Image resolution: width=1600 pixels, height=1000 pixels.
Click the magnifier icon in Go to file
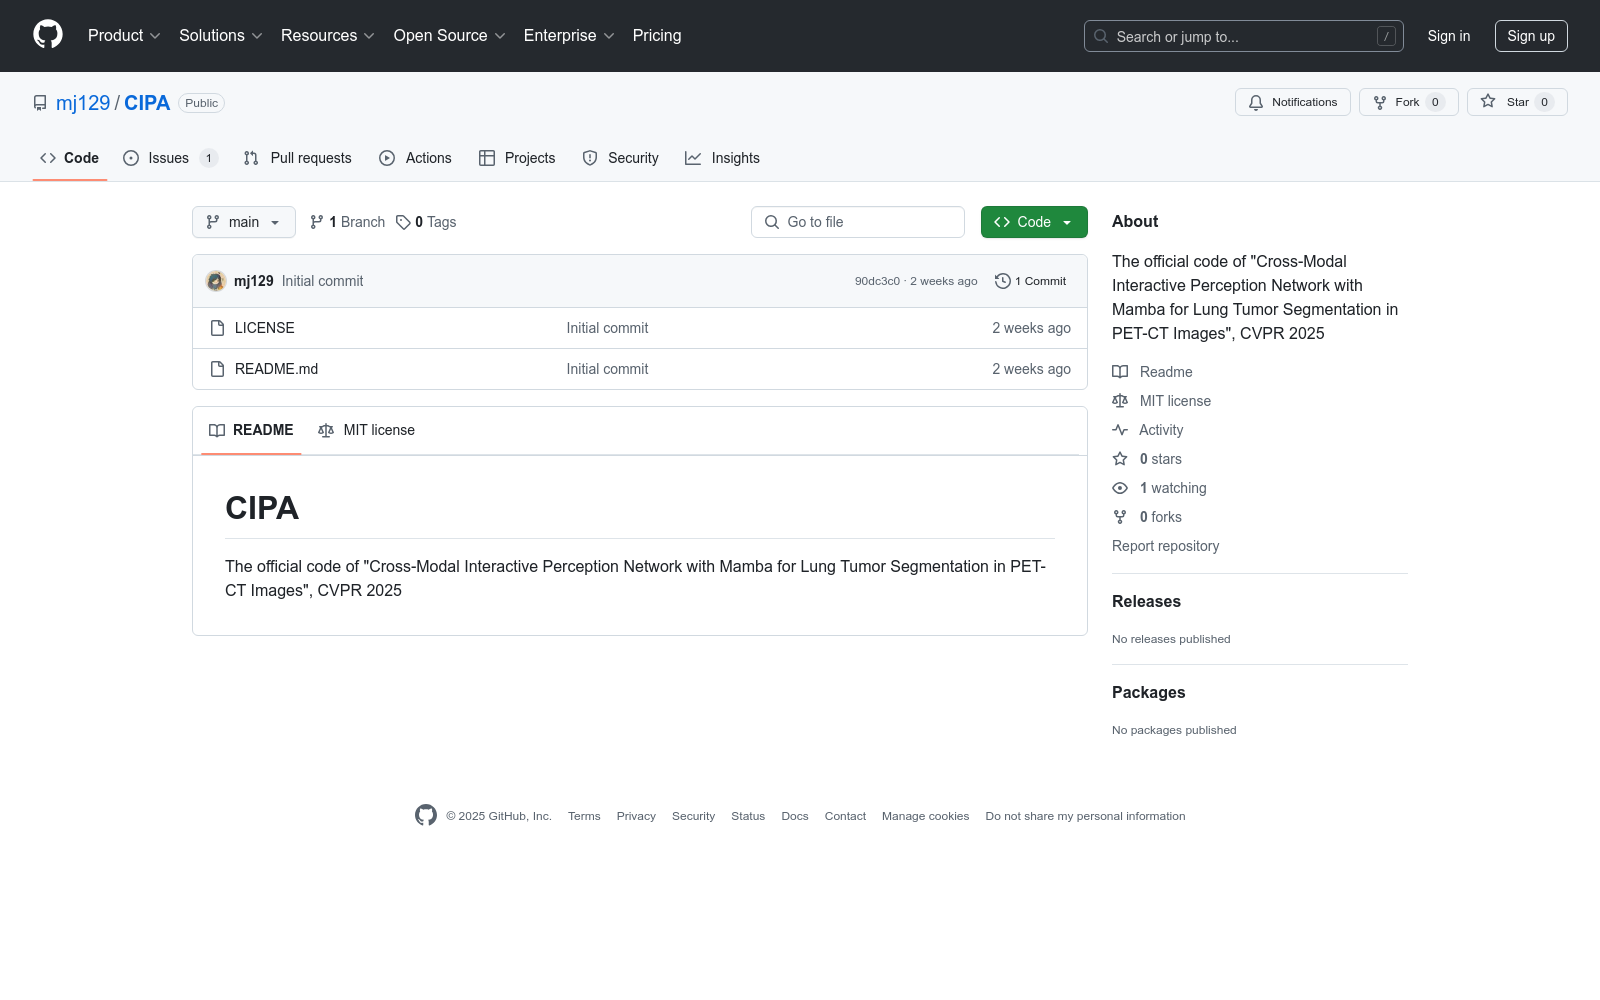(772, 222)
